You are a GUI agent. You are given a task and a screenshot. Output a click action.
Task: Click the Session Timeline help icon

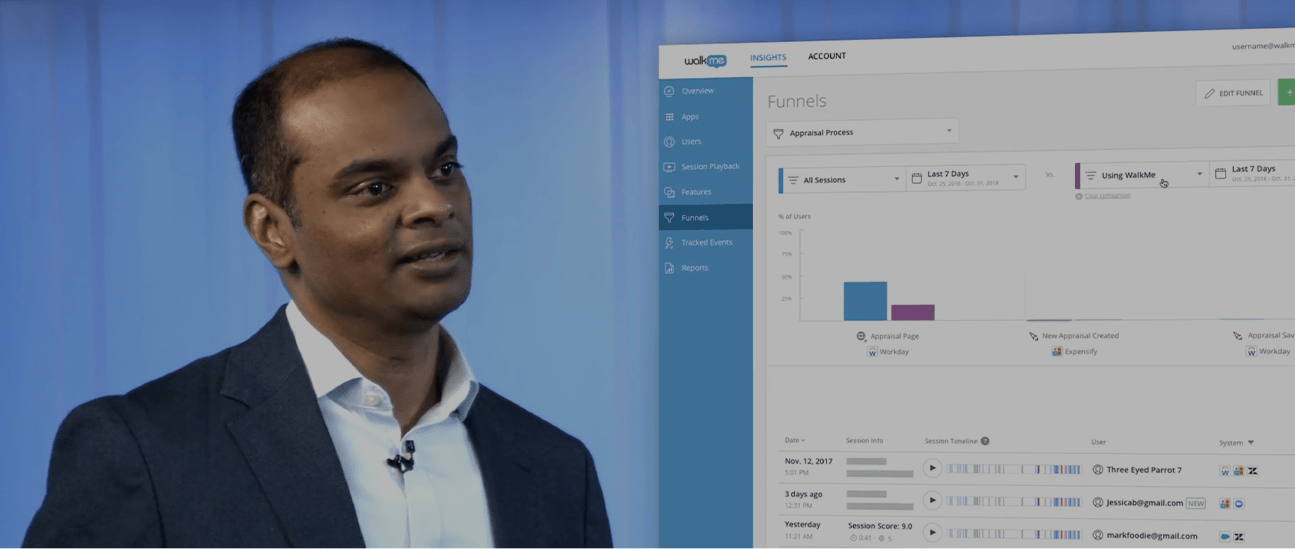(x=985, y=441)
